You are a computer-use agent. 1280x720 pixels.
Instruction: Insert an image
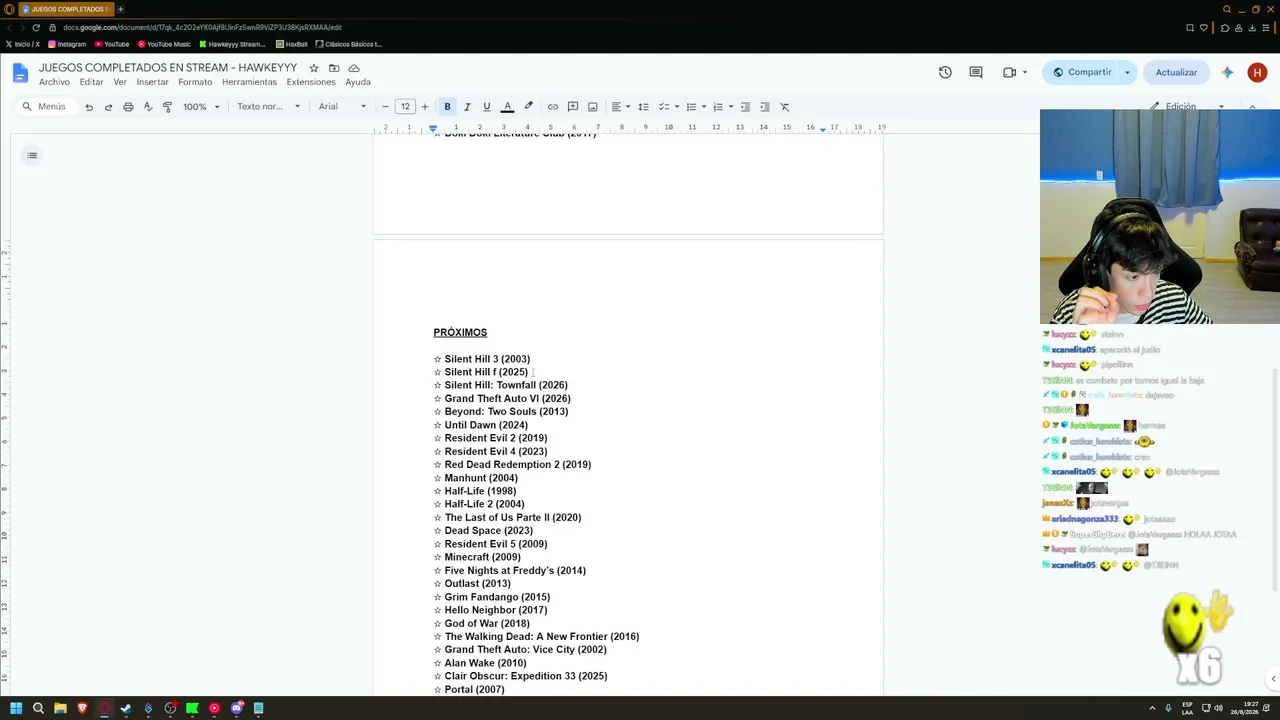pos(593,107)
